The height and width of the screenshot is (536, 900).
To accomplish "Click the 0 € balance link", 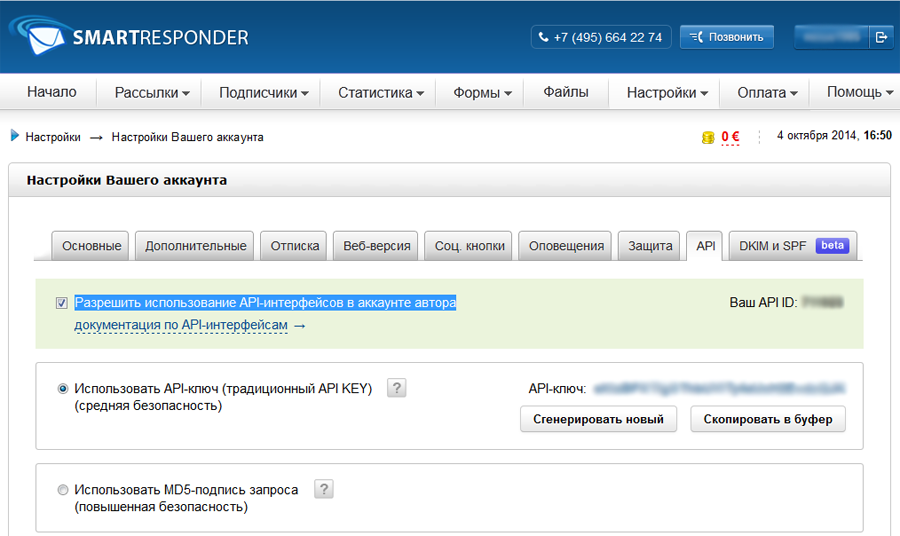I will (x=730, y=137).
